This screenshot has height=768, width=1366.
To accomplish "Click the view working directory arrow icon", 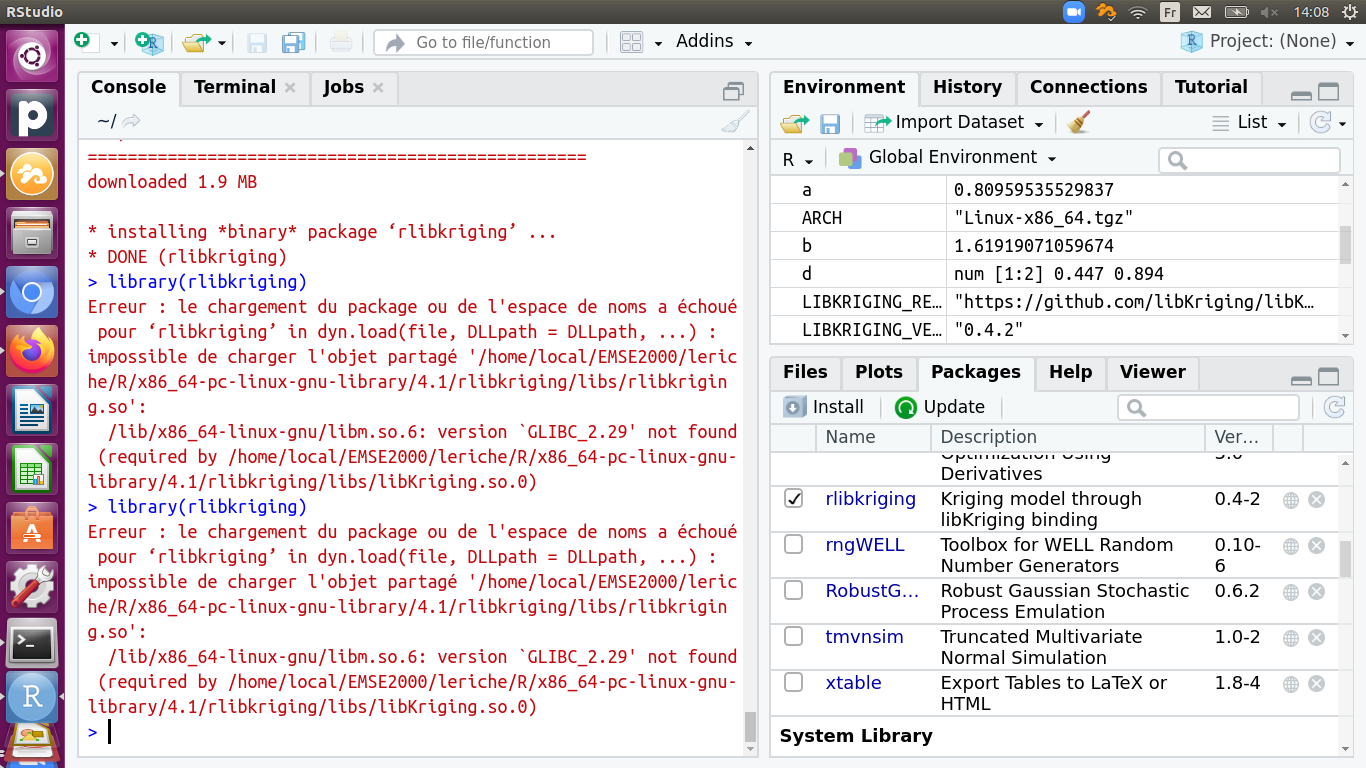I will 131,121.
